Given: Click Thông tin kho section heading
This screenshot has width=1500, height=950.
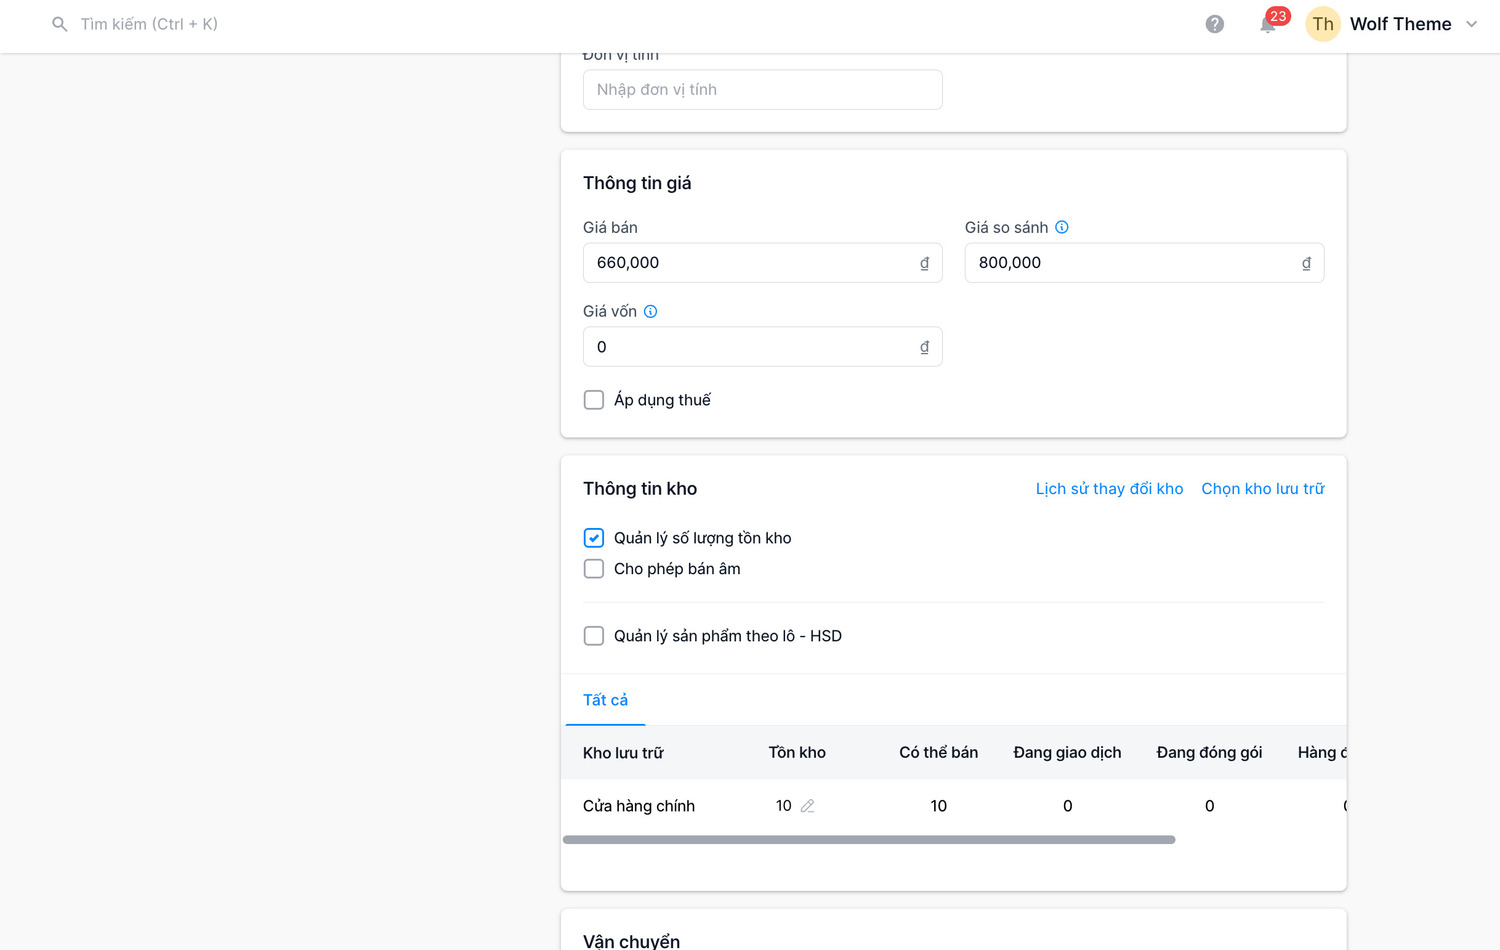Looking at the screenshot, I should click(640, 489).
